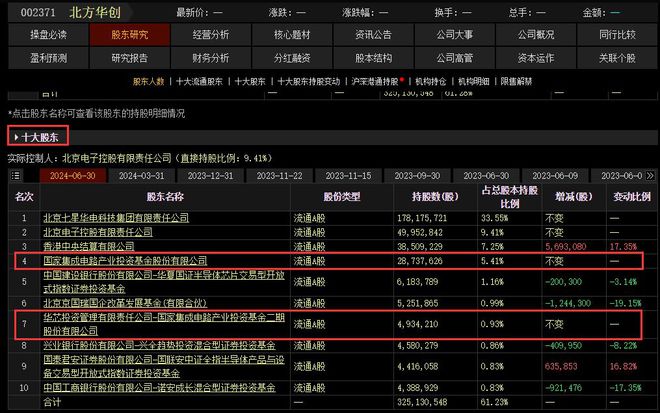Switch to 2023-09-30 date tab

pyautogui.click(x=417, y=176)
